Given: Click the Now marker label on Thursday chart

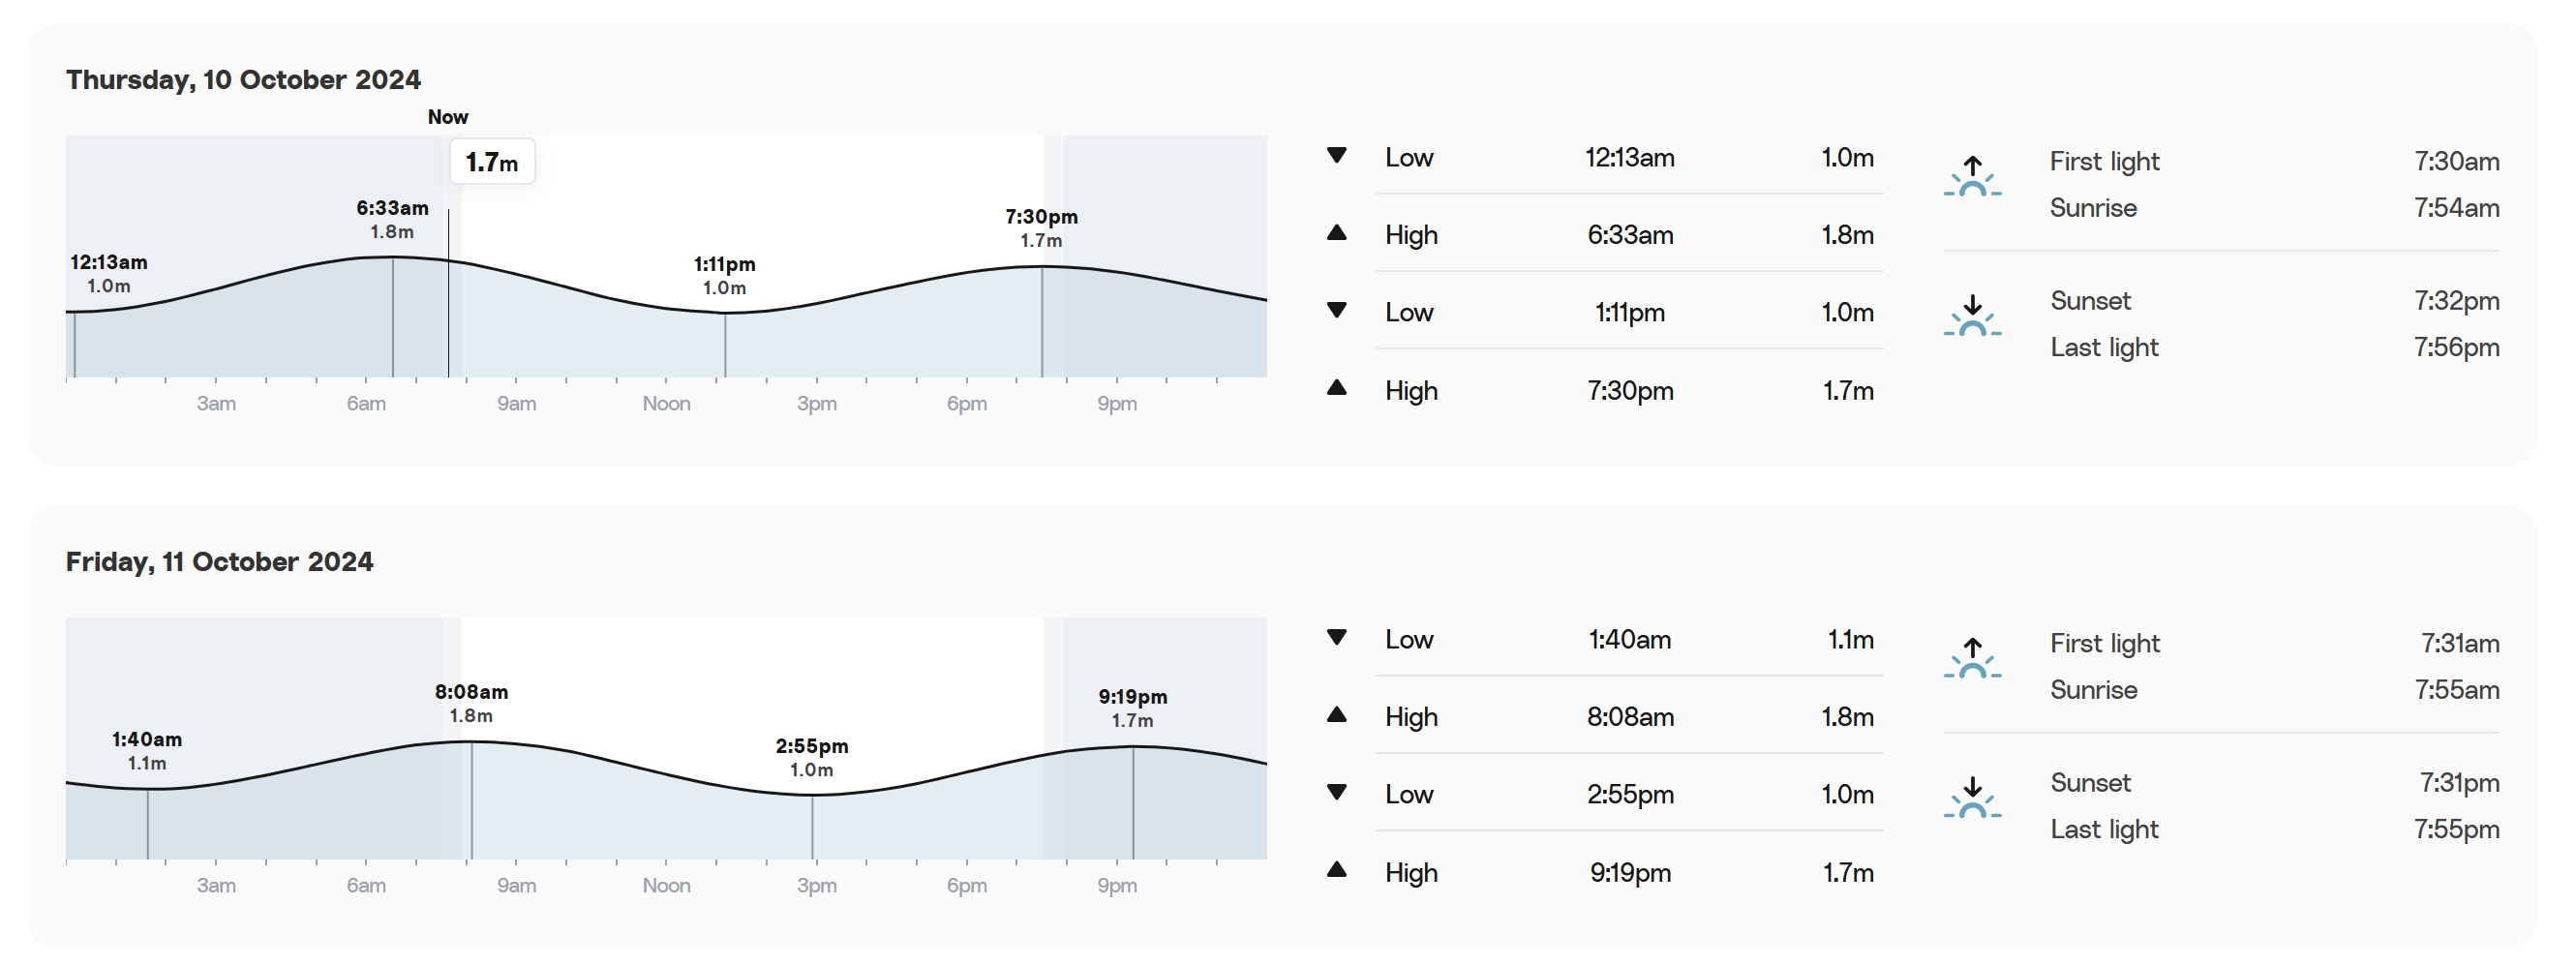Looking at the screenshot, I should [448, 117].
